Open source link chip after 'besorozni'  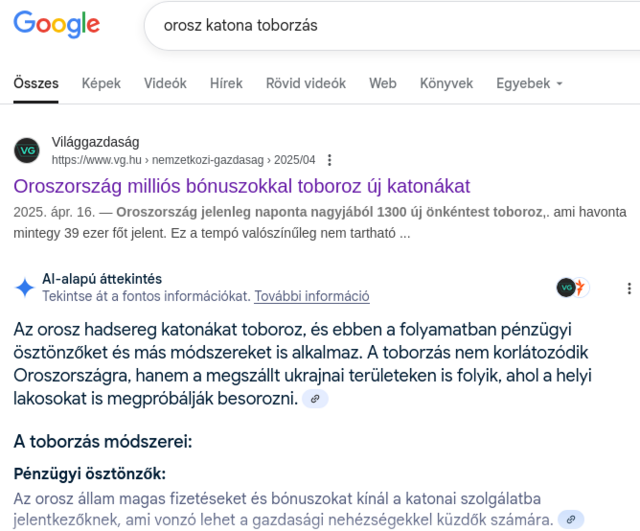tap(315, 399)
